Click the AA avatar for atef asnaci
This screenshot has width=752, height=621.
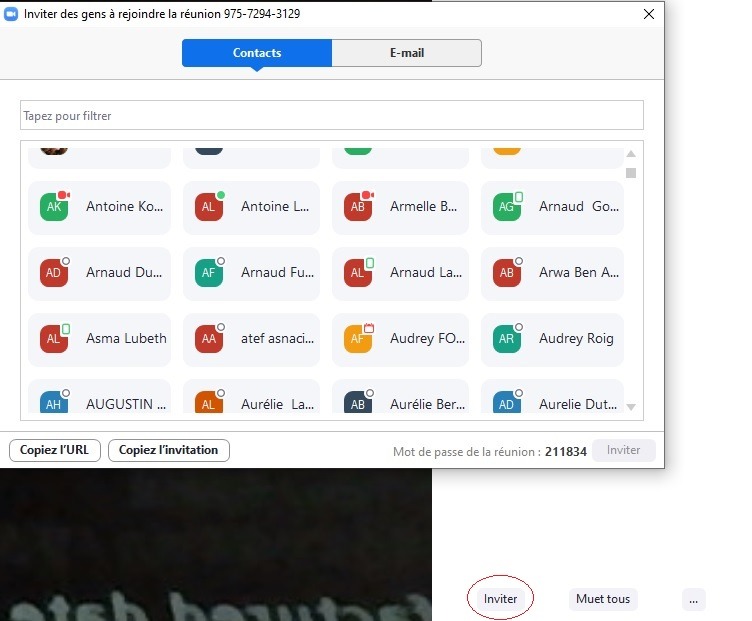pyautogui.click(x=208, y=339)
